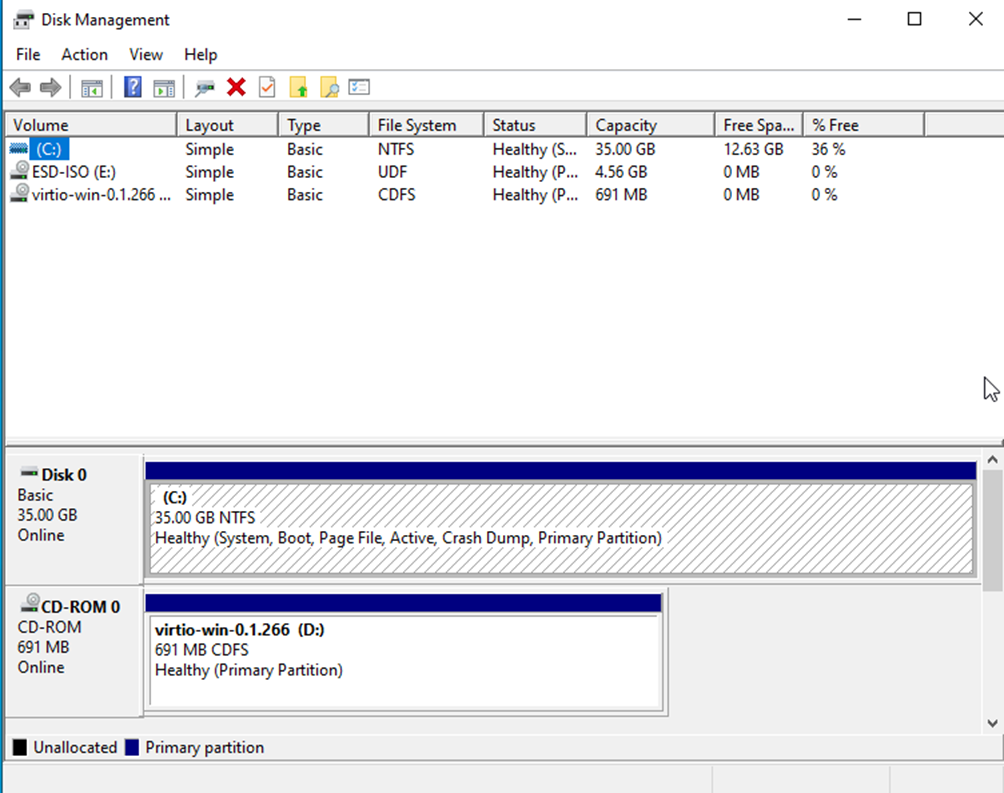This screenshot has height=793, width=1004.
Task: Click the Back arrow toolbar icon
Action: [x=20, y=88]
